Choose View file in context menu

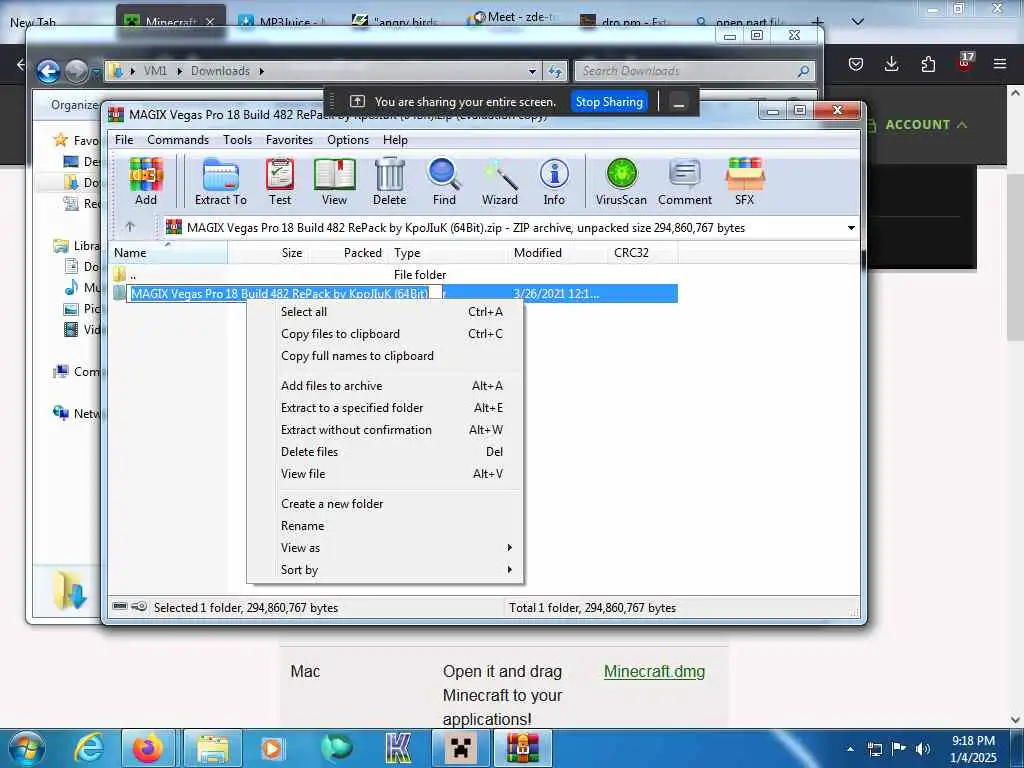(385, 474)
